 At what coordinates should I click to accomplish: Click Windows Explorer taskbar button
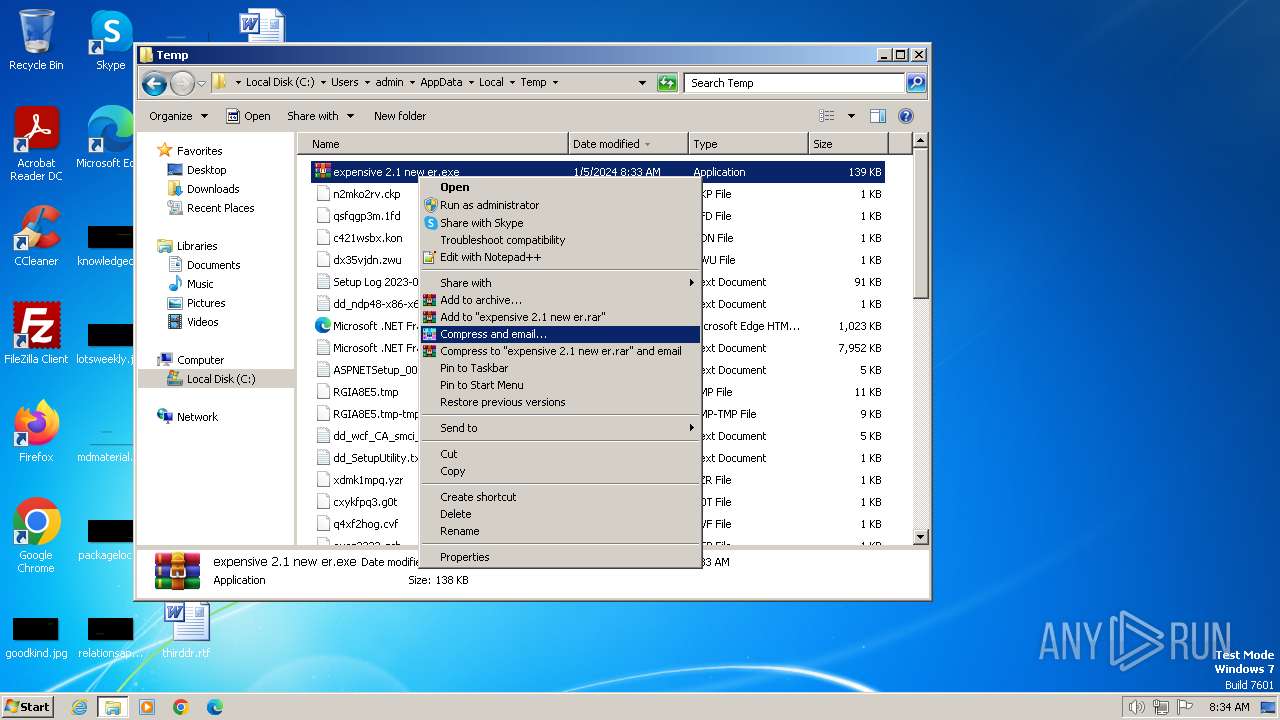(112, 707)
